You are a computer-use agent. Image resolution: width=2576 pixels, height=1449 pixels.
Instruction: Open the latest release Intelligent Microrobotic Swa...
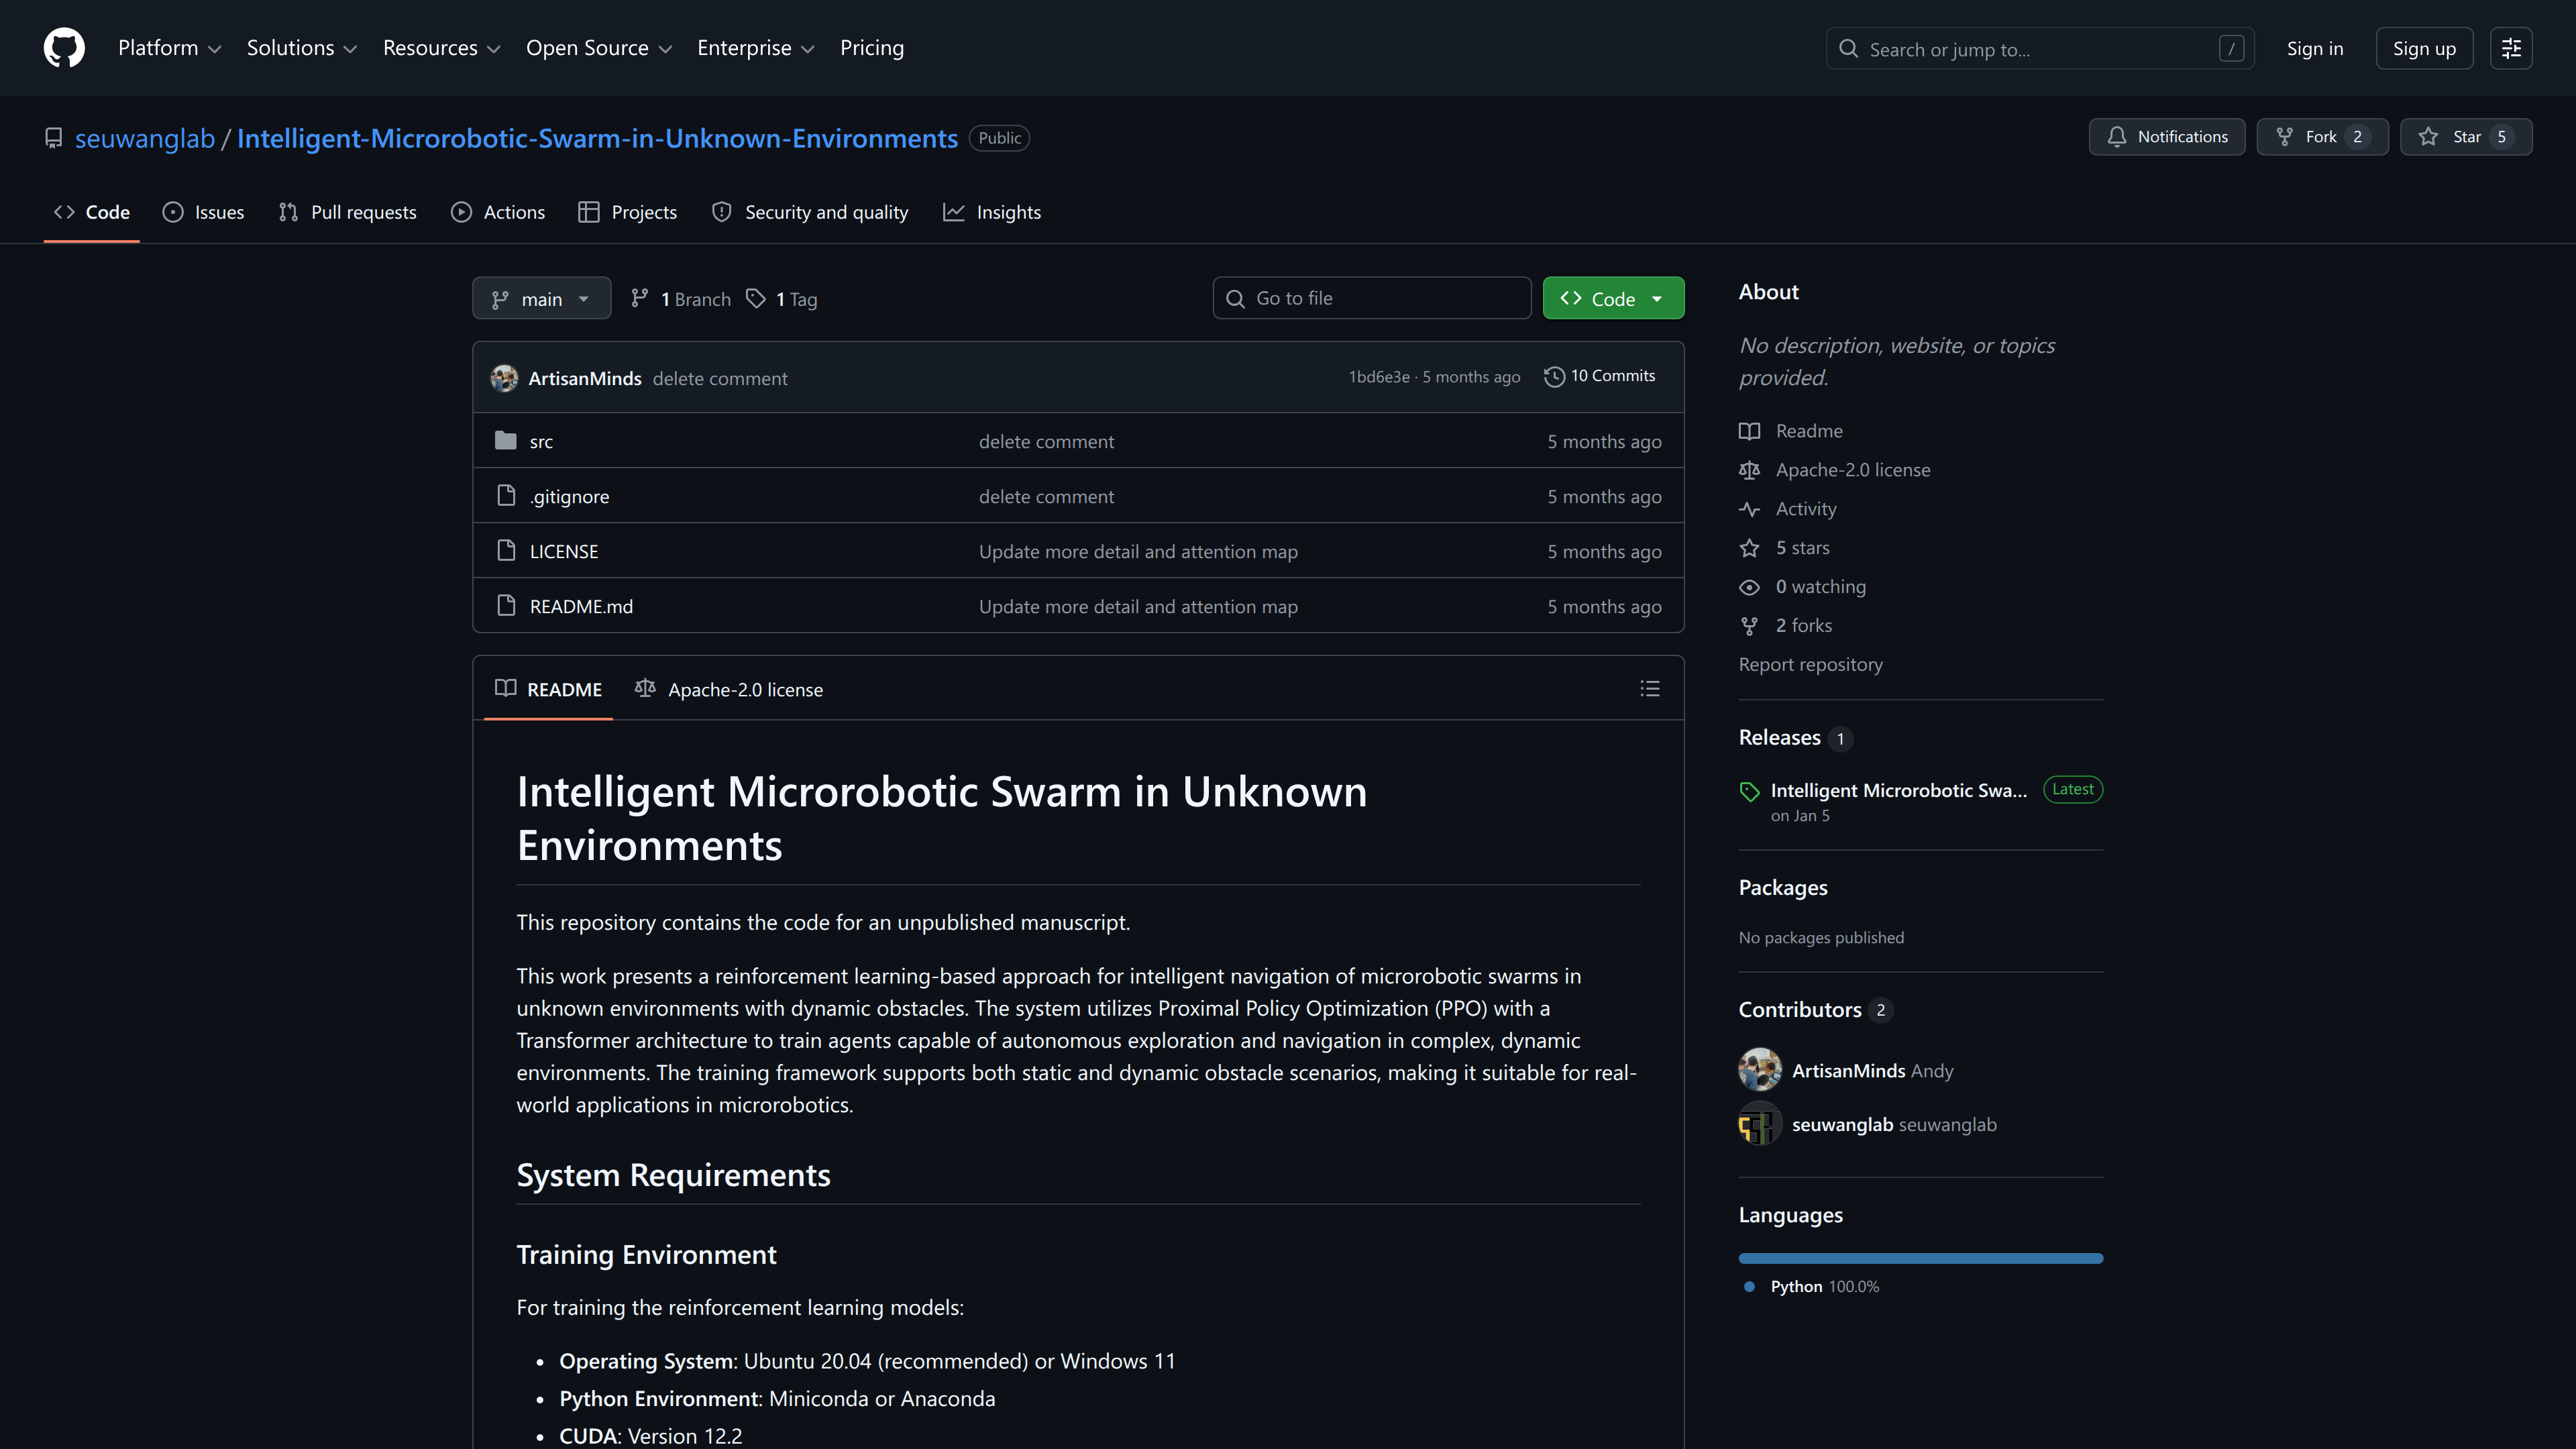point(1898,790)
